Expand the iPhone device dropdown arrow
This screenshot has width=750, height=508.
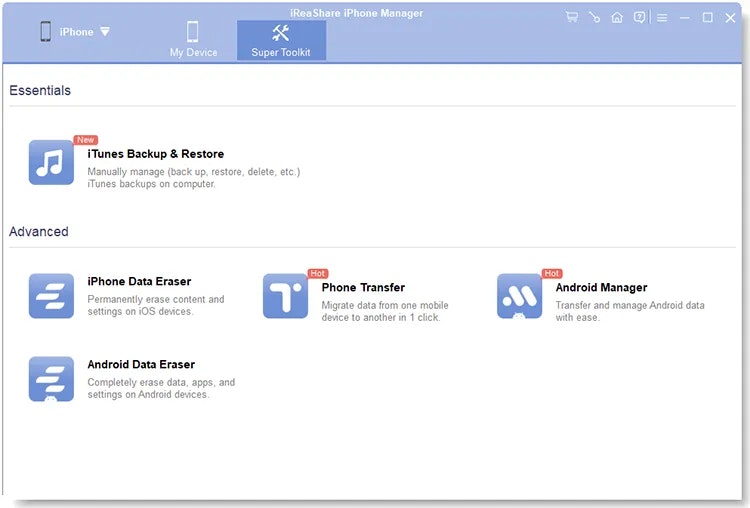pyautogui.click(x=105, y=32)
